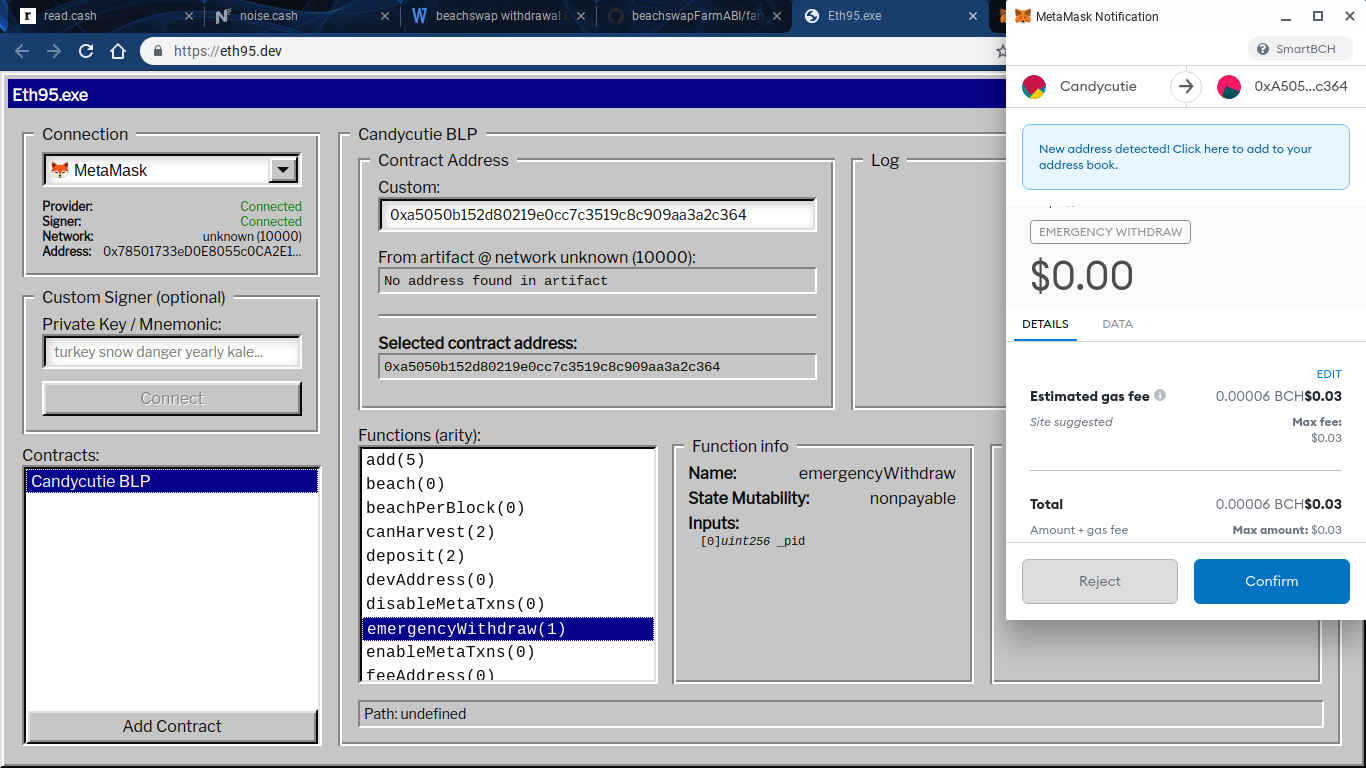Switch to the DATA tab in MetaMask
Image resolution: width=1366 pixels, height=768 pixels.
click(1117, 324)
